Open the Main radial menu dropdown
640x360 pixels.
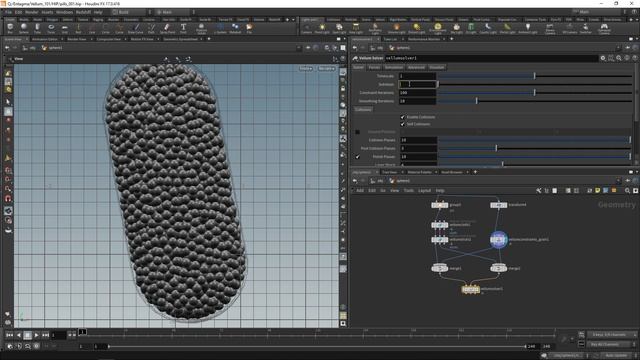pos(175,12)
